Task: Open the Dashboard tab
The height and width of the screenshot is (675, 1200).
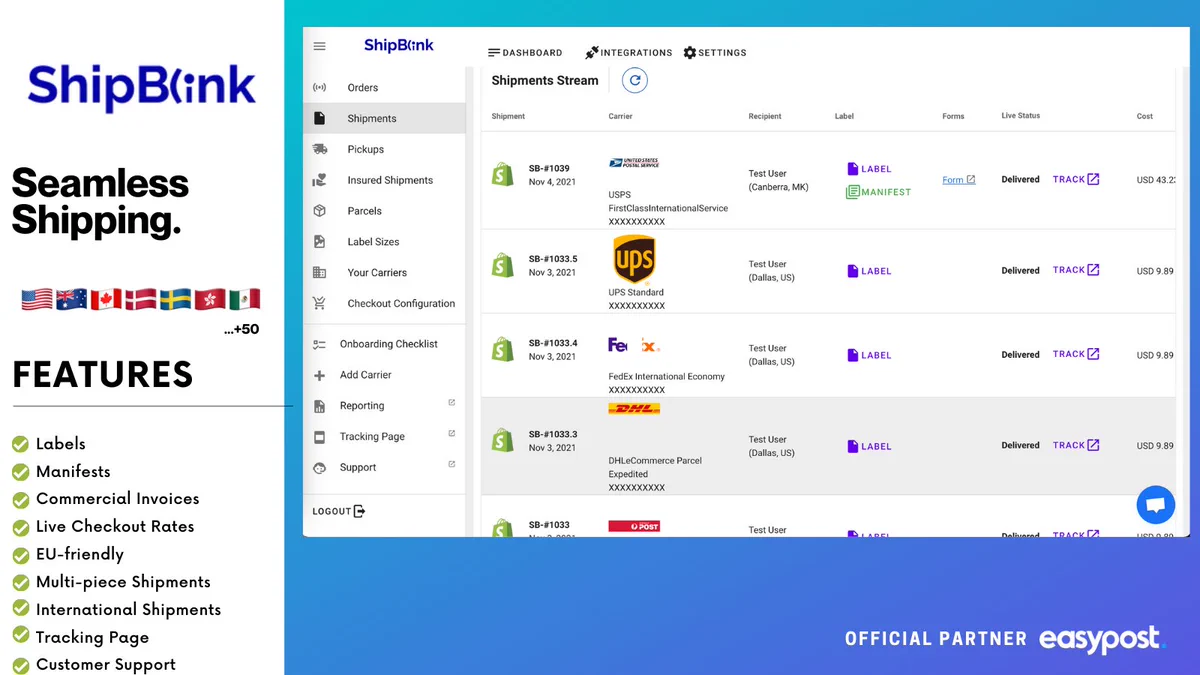Action: 525,53
